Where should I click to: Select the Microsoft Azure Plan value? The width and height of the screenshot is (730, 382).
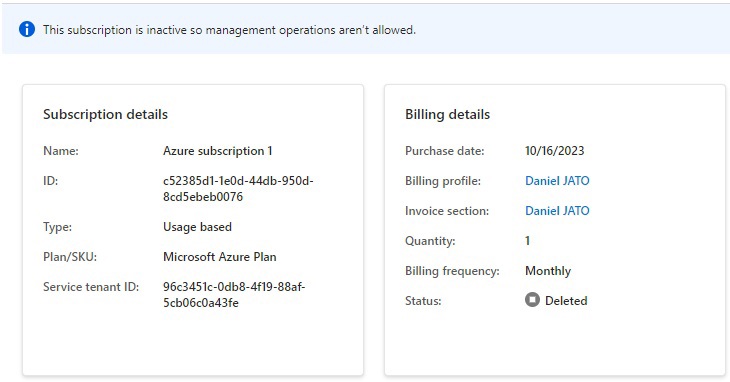[220, 257]
